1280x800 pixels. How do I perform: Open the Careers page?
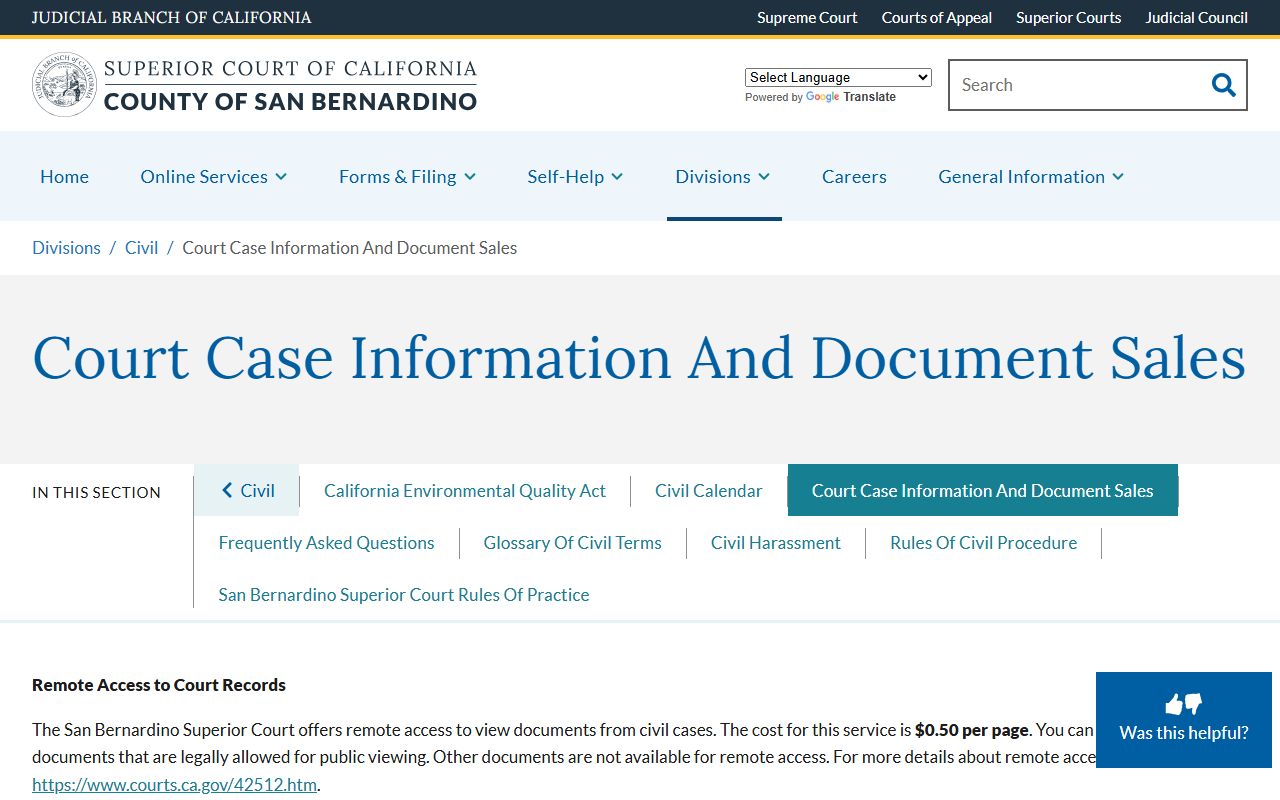(854, 176)
